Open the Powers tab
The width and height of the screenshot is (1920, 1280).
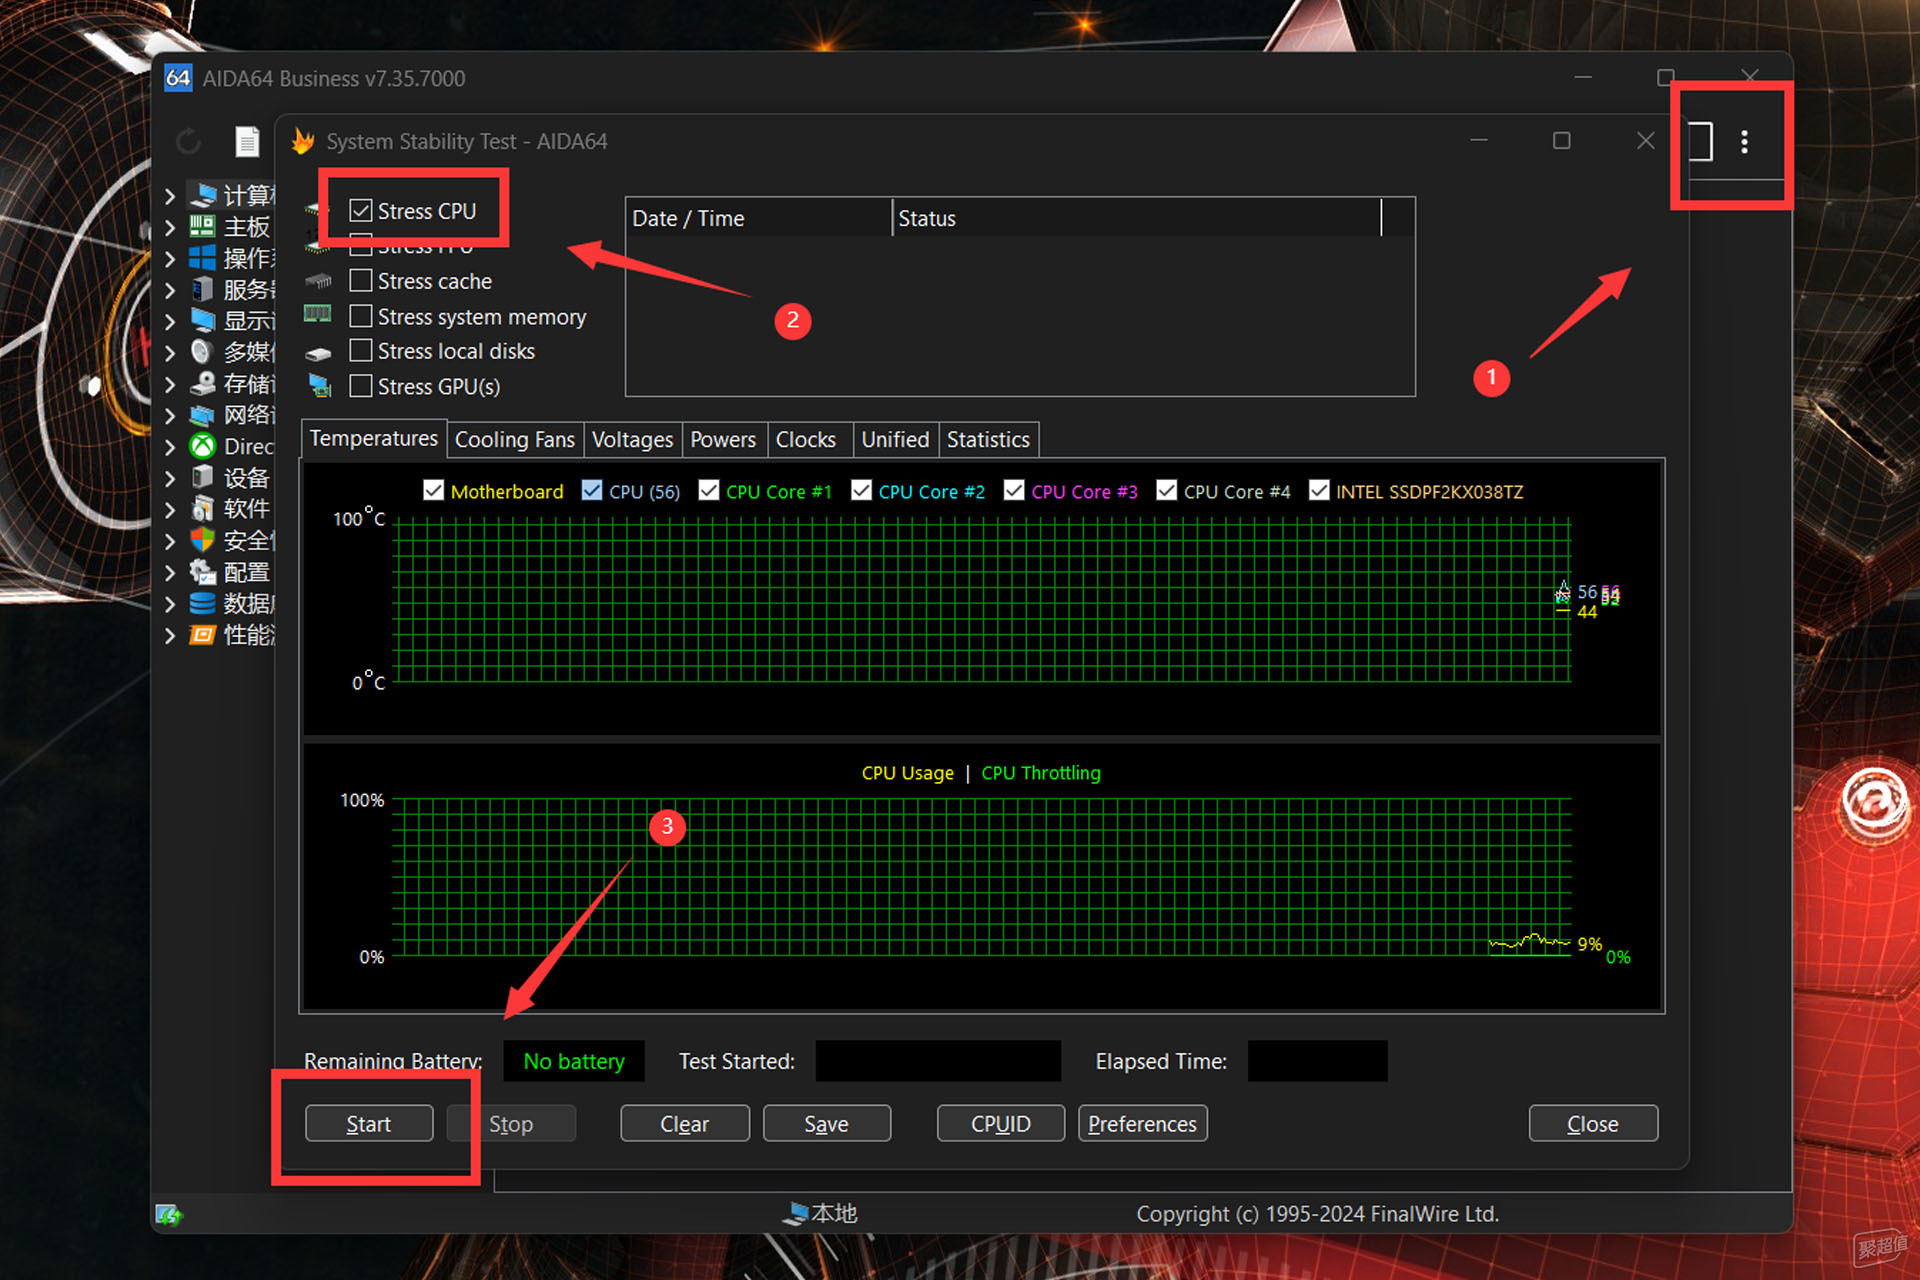[723, 440]
